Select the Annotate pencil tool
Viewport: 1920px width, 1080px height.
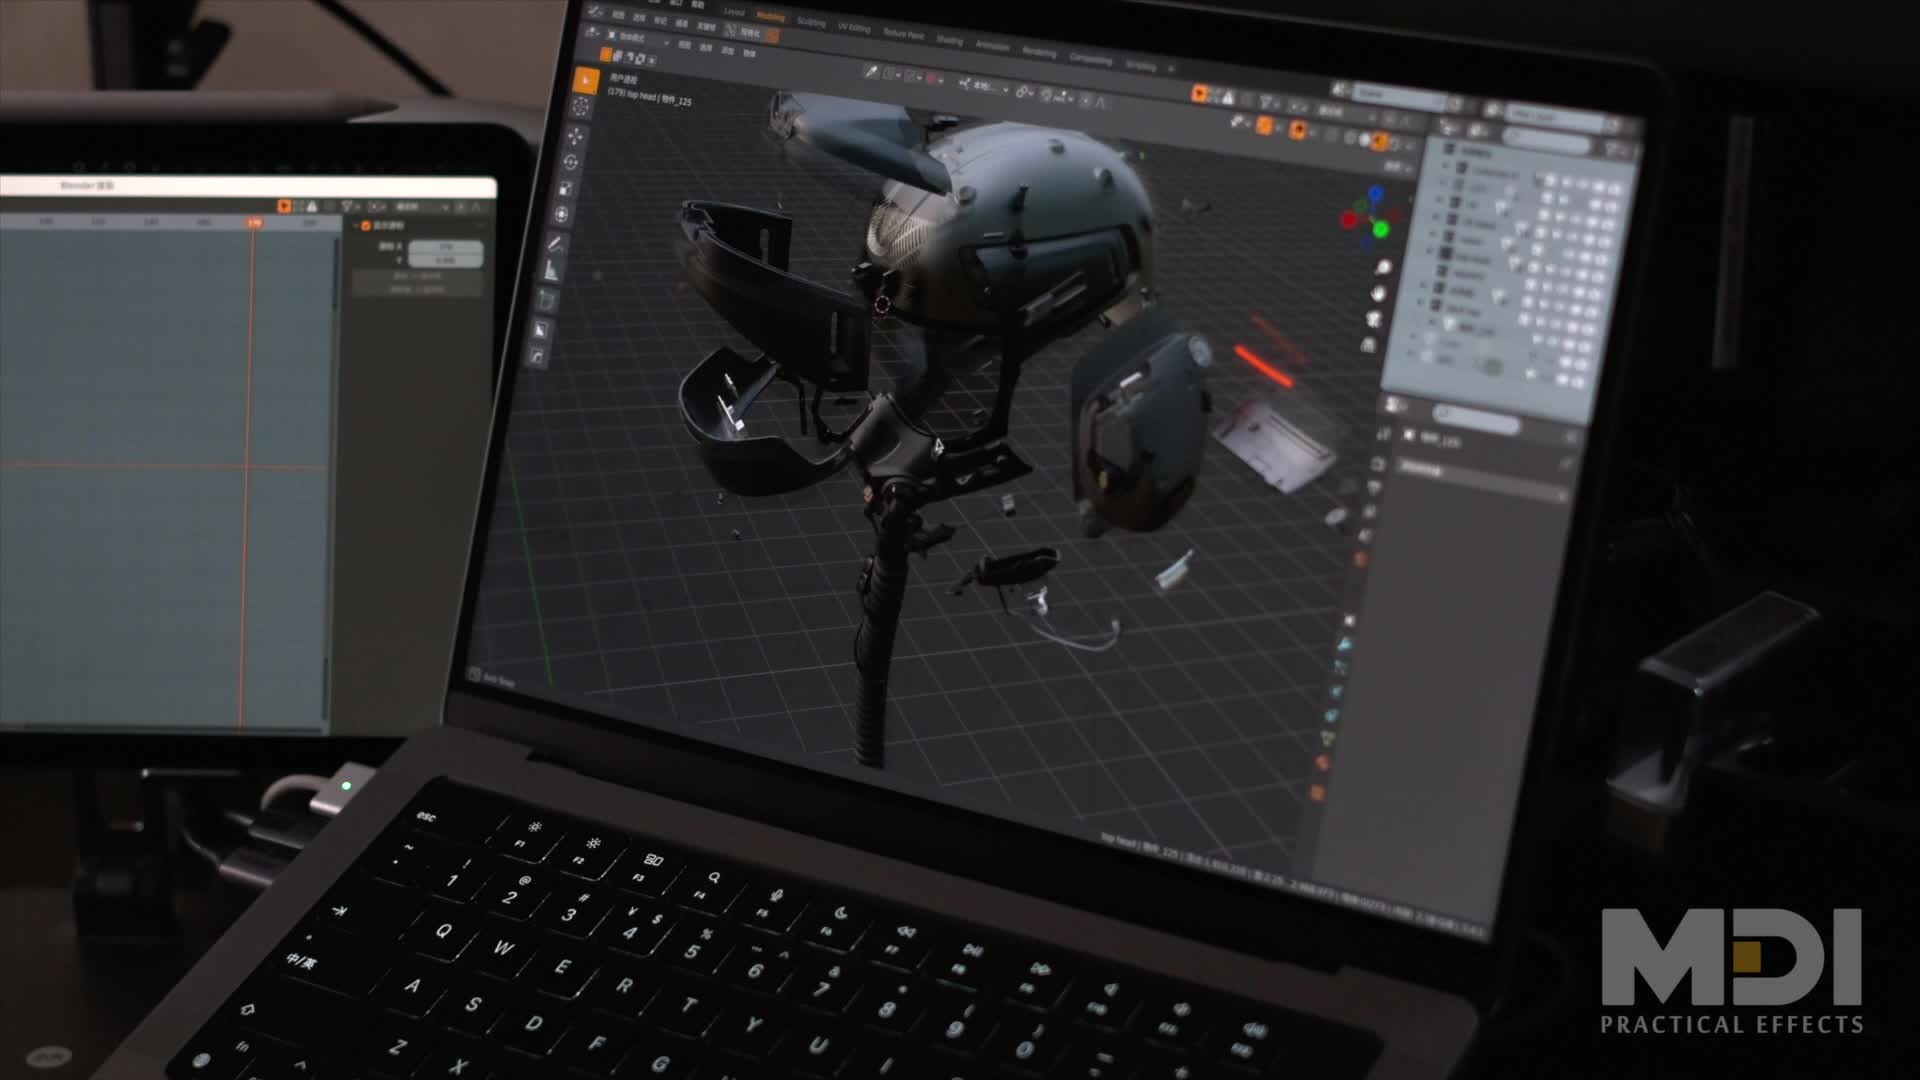[x=556, y=244]
